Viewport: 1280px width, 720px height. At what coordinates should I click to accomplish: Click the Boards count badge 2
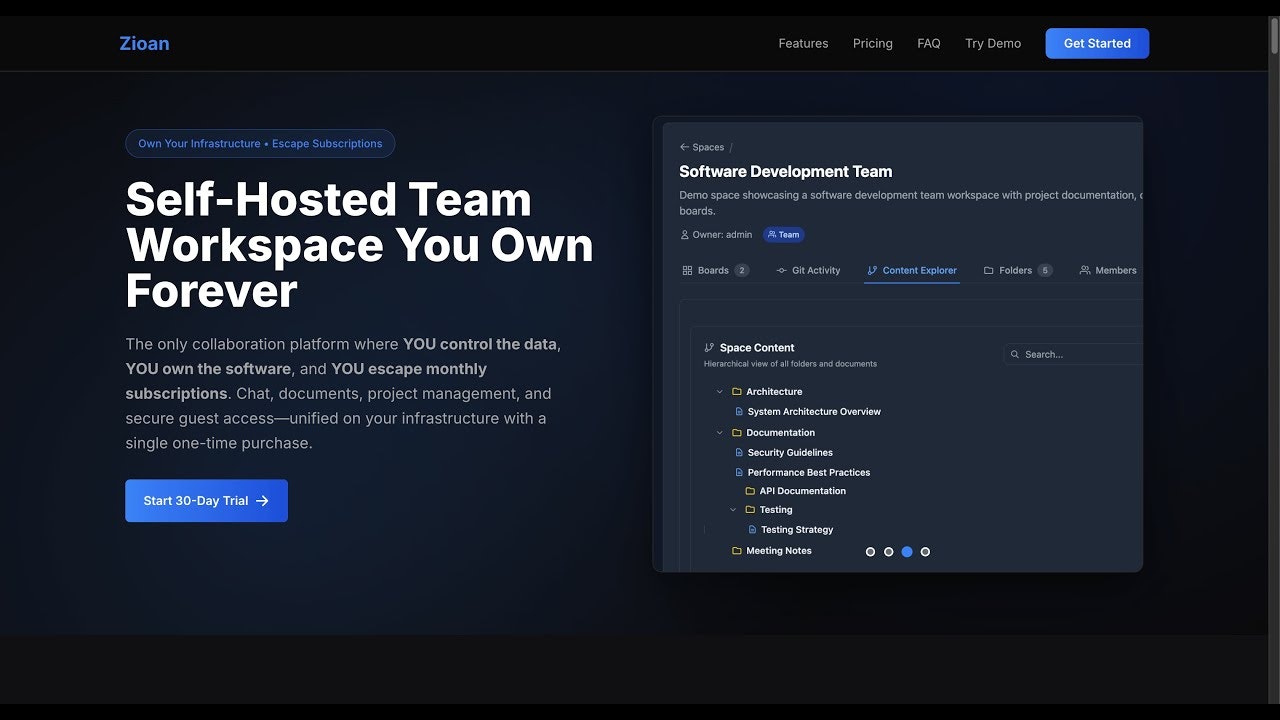tap(741, 270)
